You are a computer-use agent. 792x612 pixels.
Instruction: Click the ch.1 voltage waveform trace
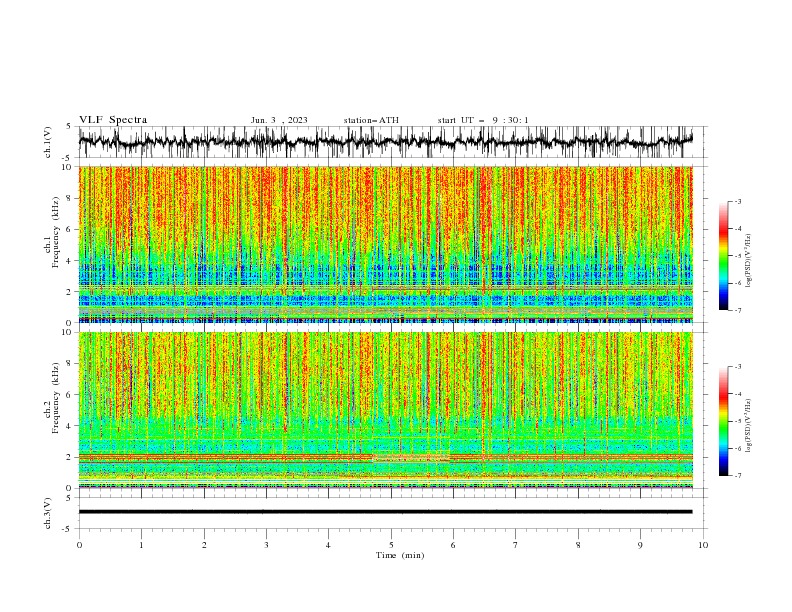pos(385,142)
